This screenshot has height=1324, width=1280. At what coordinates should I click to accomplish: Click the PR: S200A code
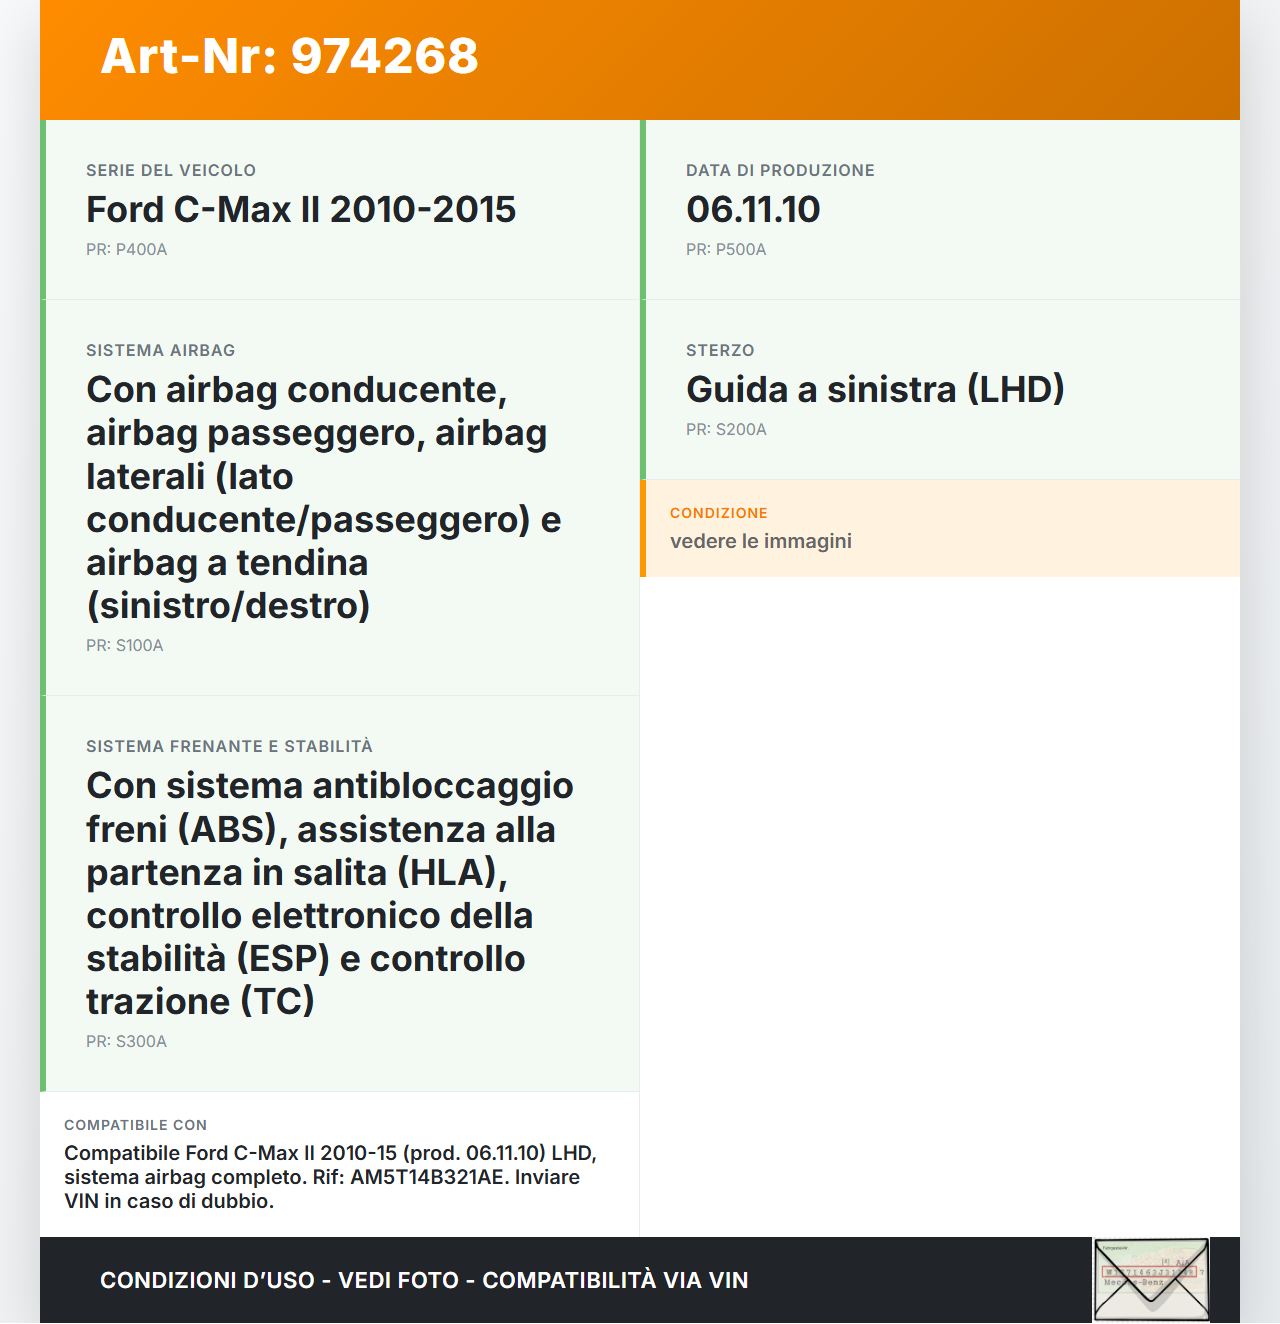tap(726, 429)
